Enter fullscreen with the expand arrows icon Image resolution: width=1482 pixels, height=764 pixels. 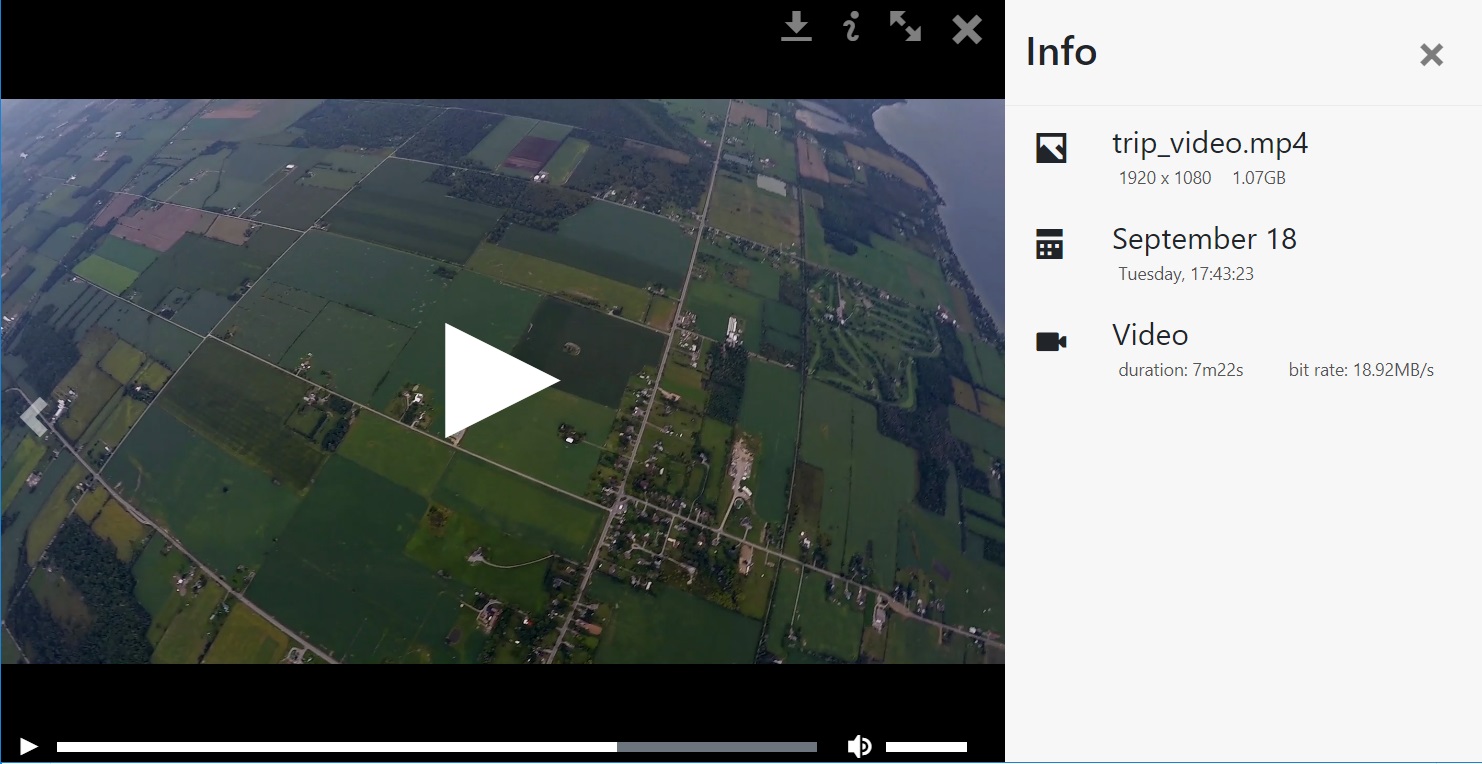[x=906, y=27]
